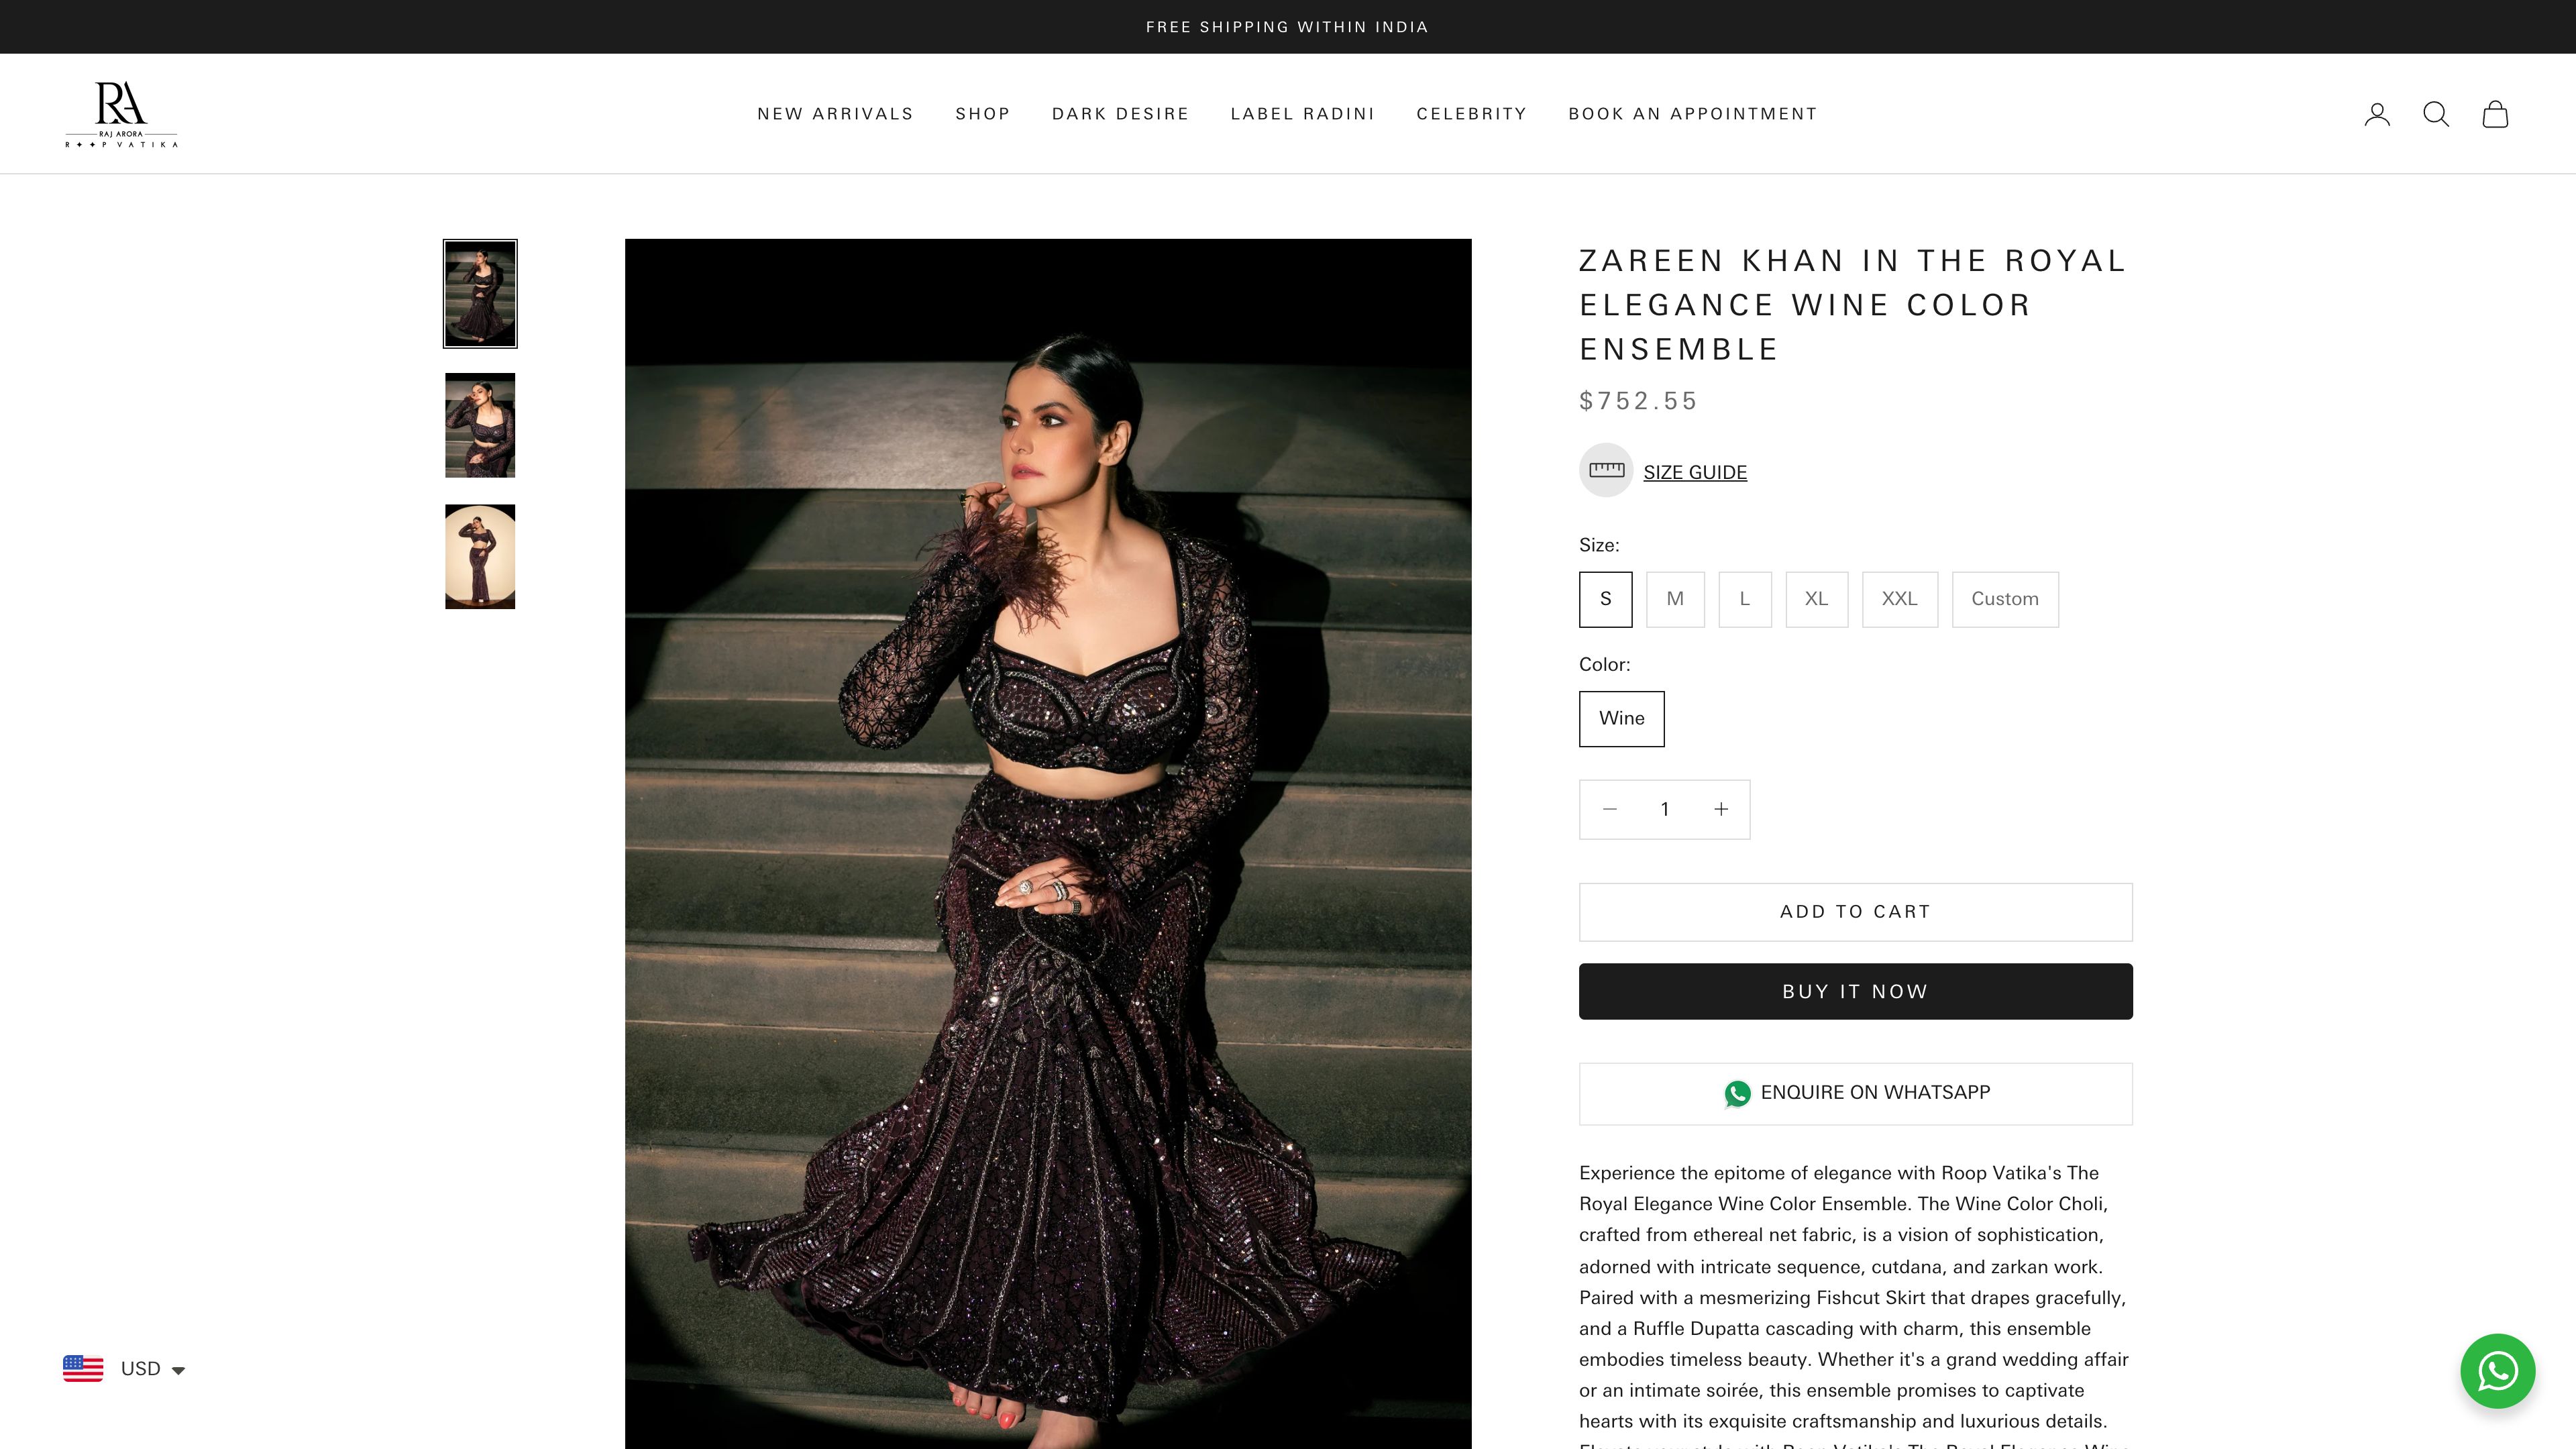2576x1449 pixels.
Task: Increase quantity with the plus icon
Action: tap(1721, 809)
